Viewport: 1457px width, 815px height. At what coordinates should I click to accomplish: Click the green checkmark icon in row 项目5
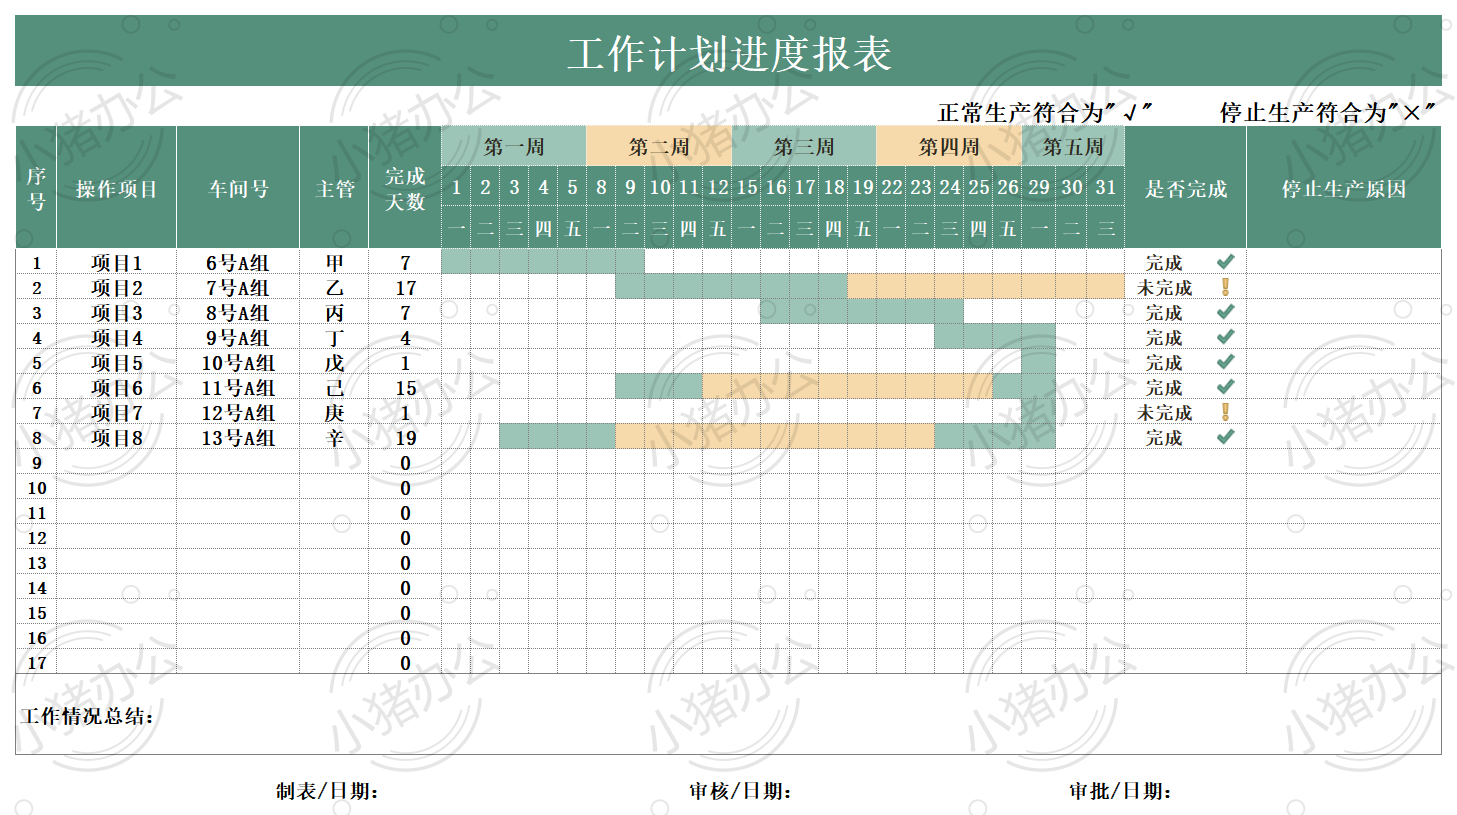(x=1225, y=362)
